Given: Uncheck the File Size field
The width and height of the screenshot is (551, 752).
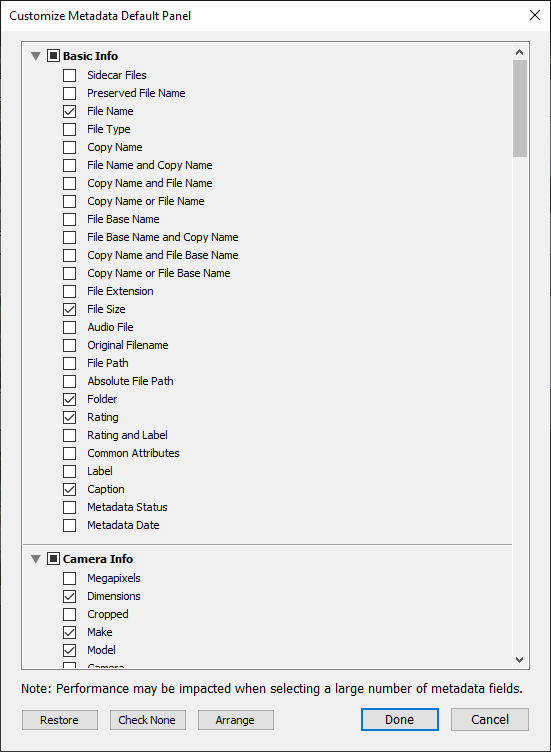Looking at the screenshot, I should (x=70, y=309).
